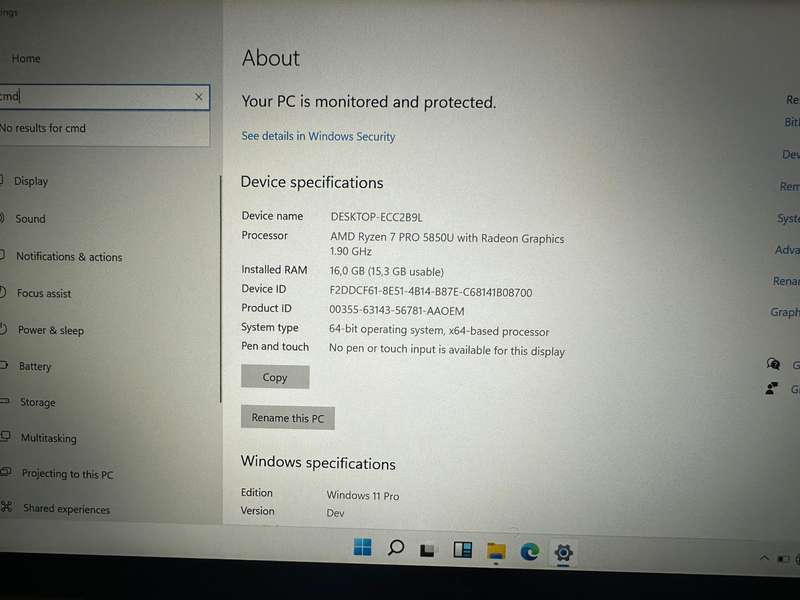Click edition value Windows 11 Pro
This screenshot has height=600, width=800.
pos(363,495)
